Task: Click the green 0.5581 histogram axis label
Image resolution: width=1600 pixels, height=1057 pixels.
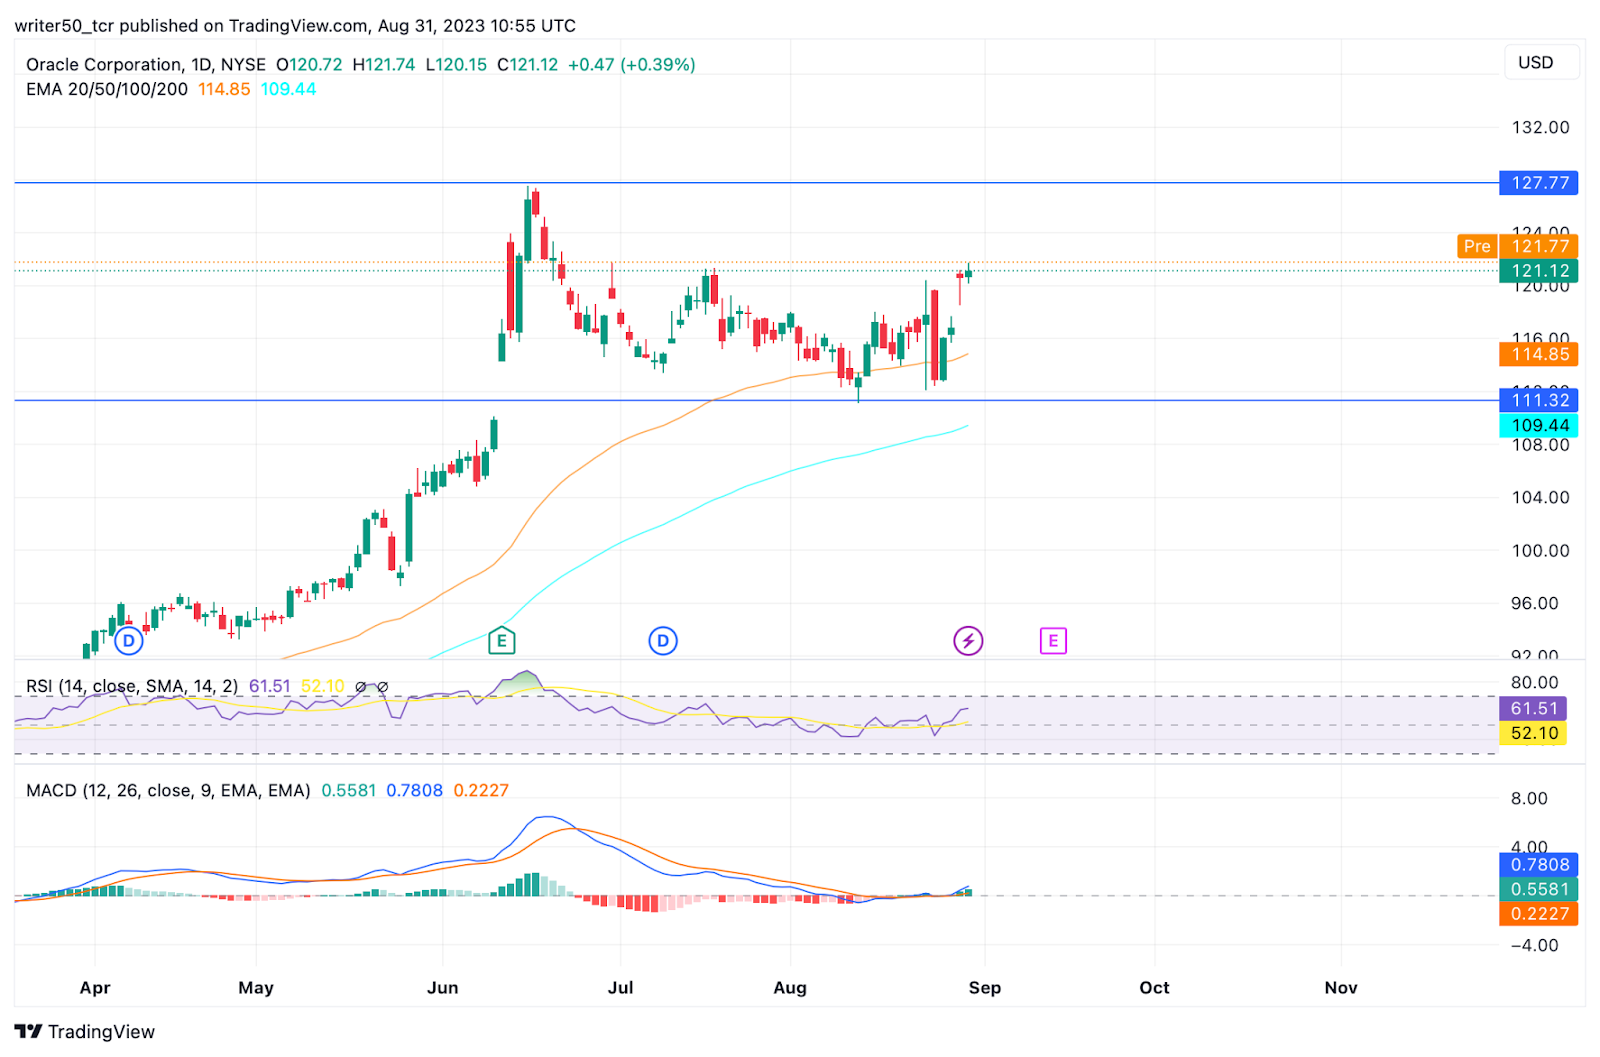Action: 1539,889
